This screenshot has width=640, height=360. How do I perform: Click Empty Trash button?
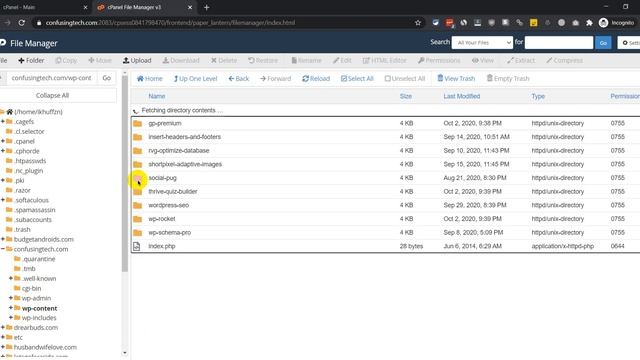pyautogui.click(x=508, y=78)
